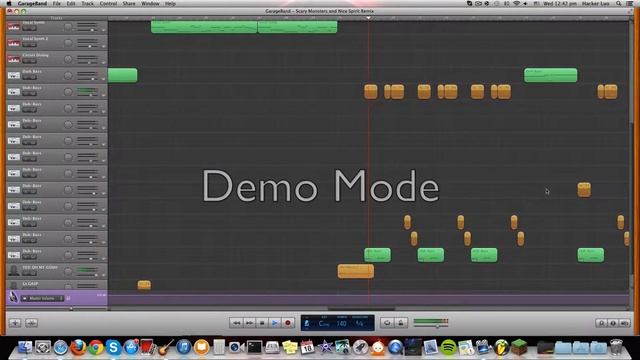This screenshot has width=640, height=360.
Task: Open Spotlight search in the menu bar
Action: pyautogui.click(x=619, y=3)
